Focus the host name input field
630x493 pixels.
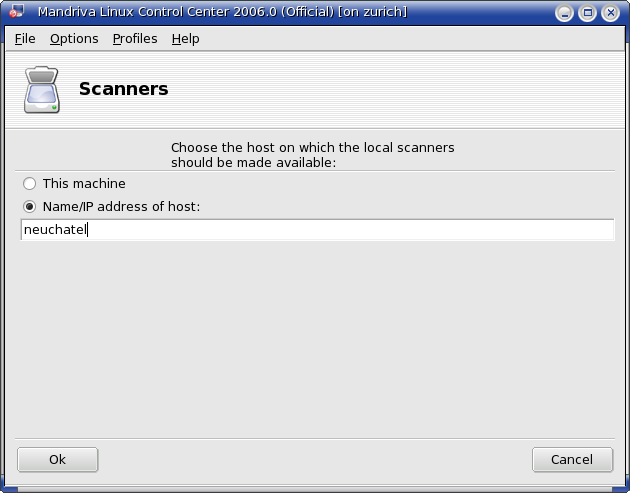[x=317, y=230]
